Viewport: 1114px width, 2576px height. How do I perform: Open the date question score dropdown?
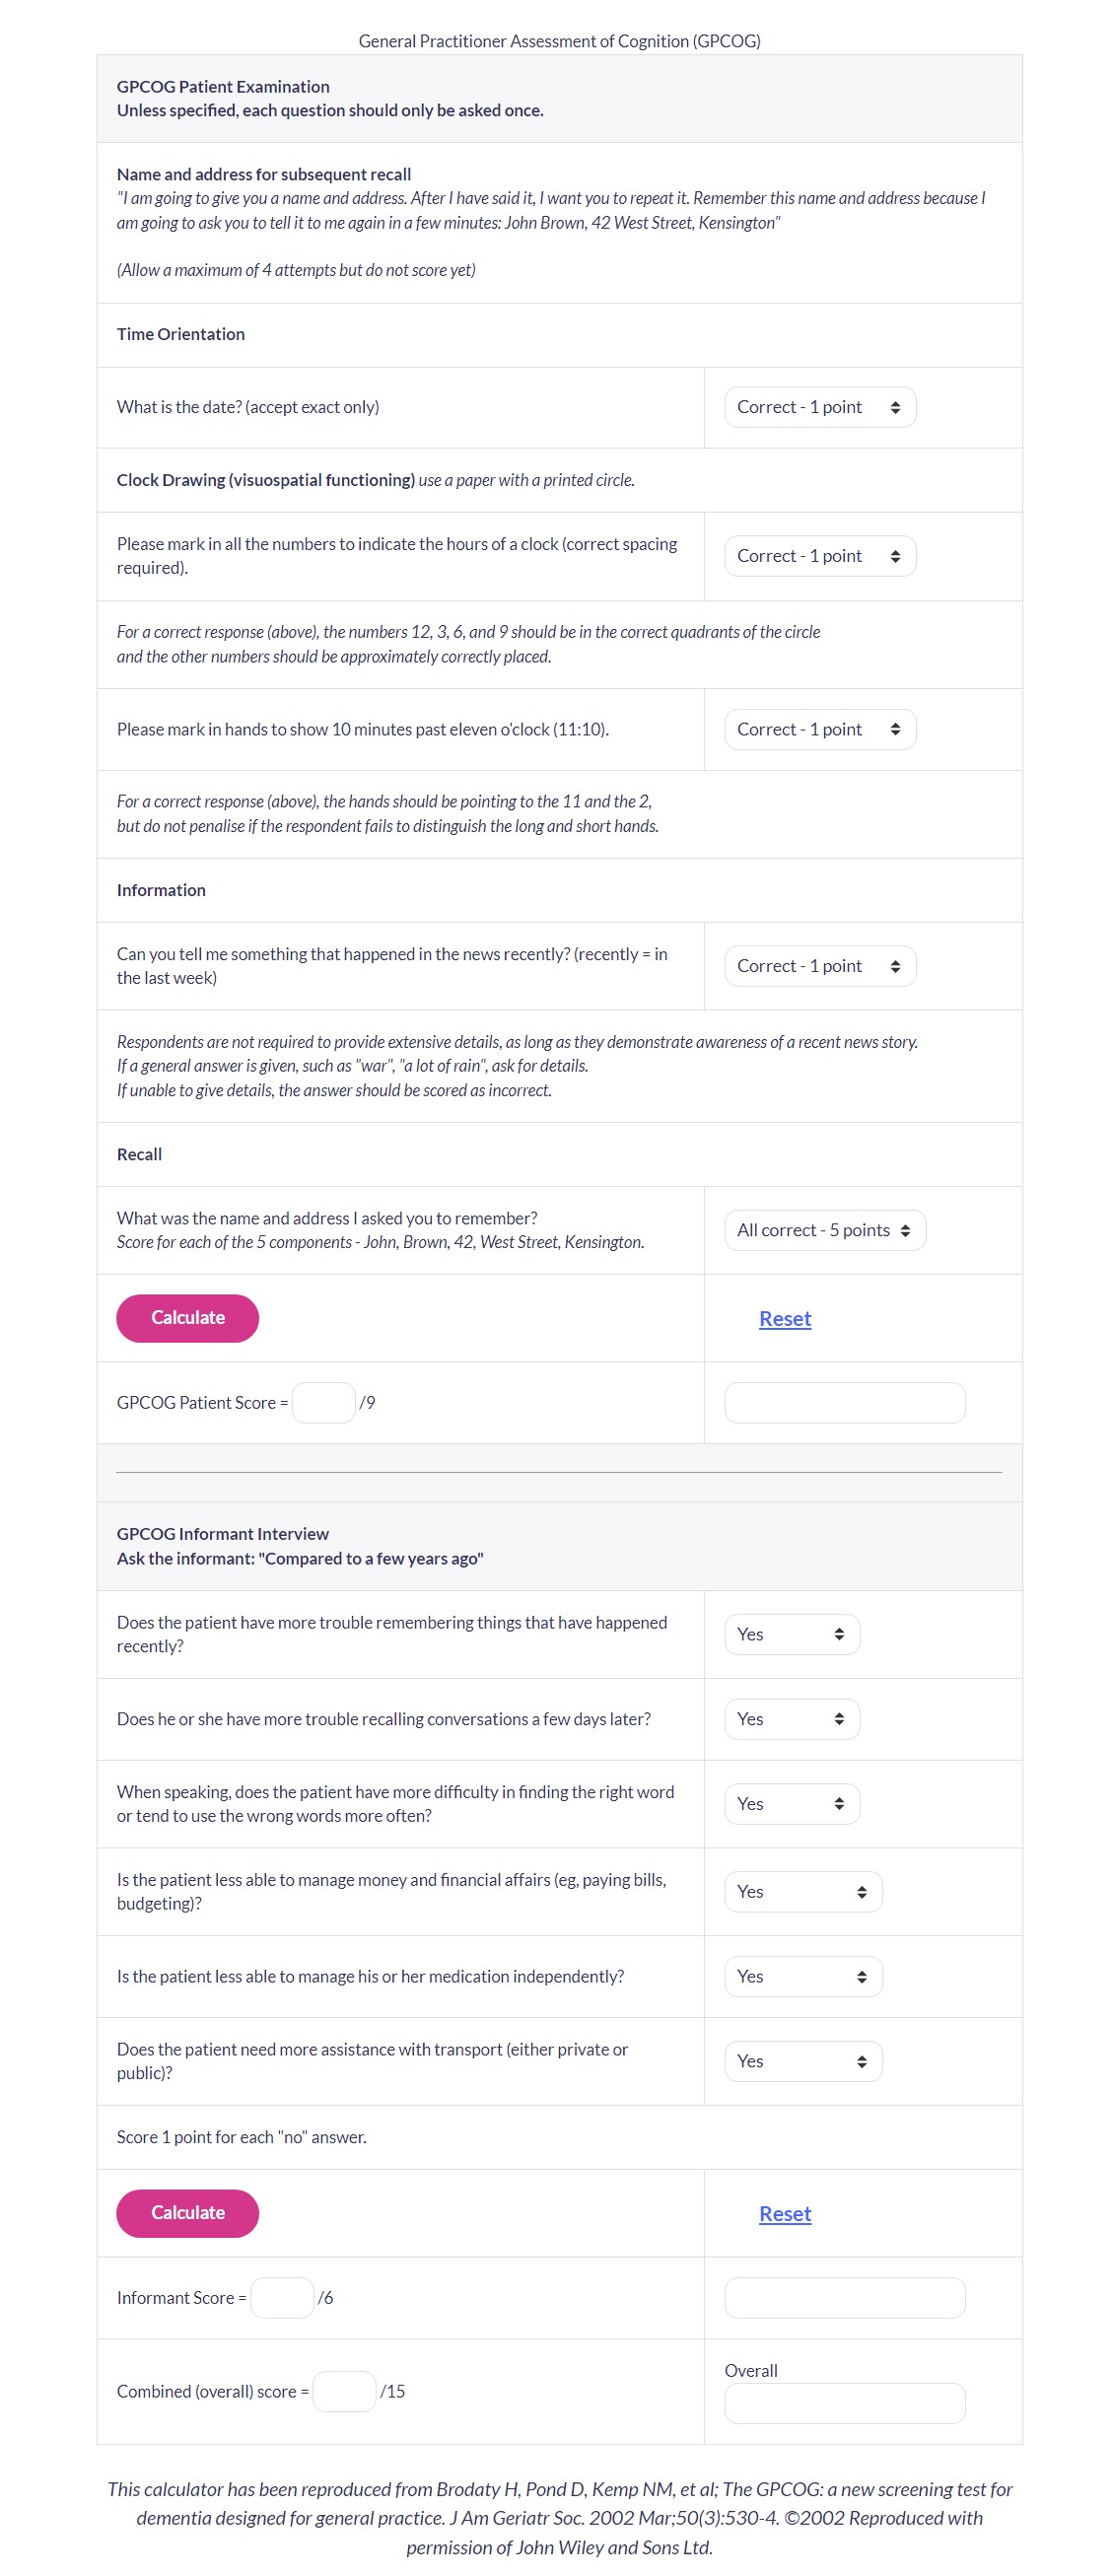click(x=819, y=407)
